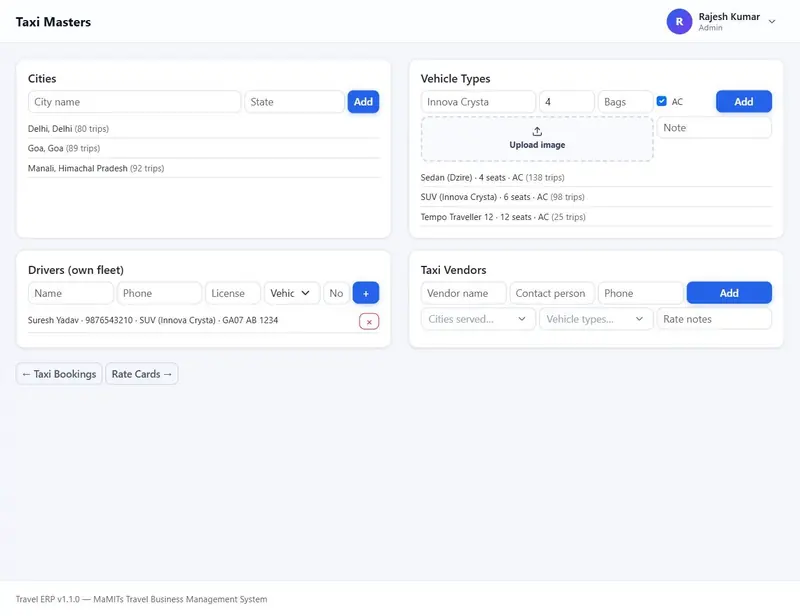Image resolution: width=800 pixels, height=616 pixels.
Task: Focus the vendor Phone field
Action: click(641, 293)
